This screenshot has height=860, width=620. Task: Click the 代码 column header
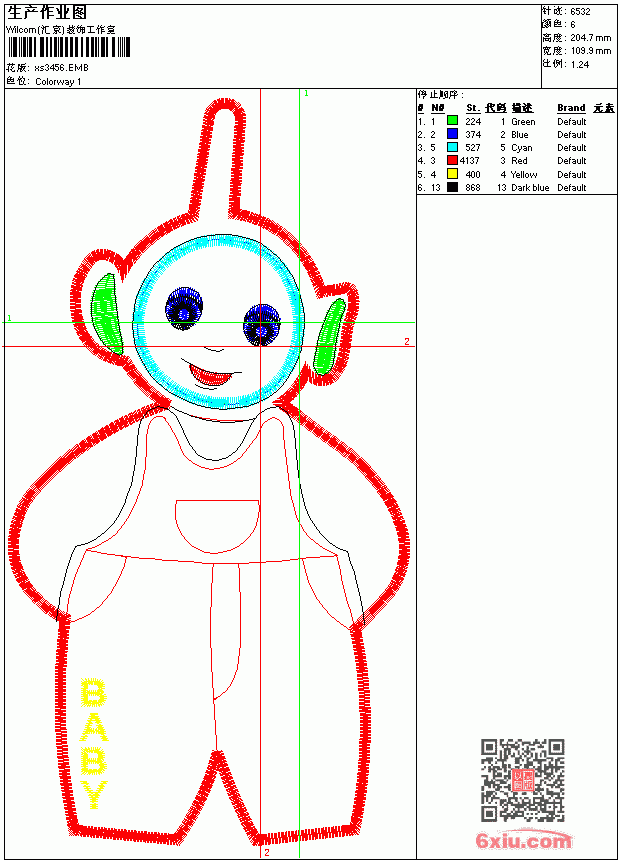click(x=495, y=108)
